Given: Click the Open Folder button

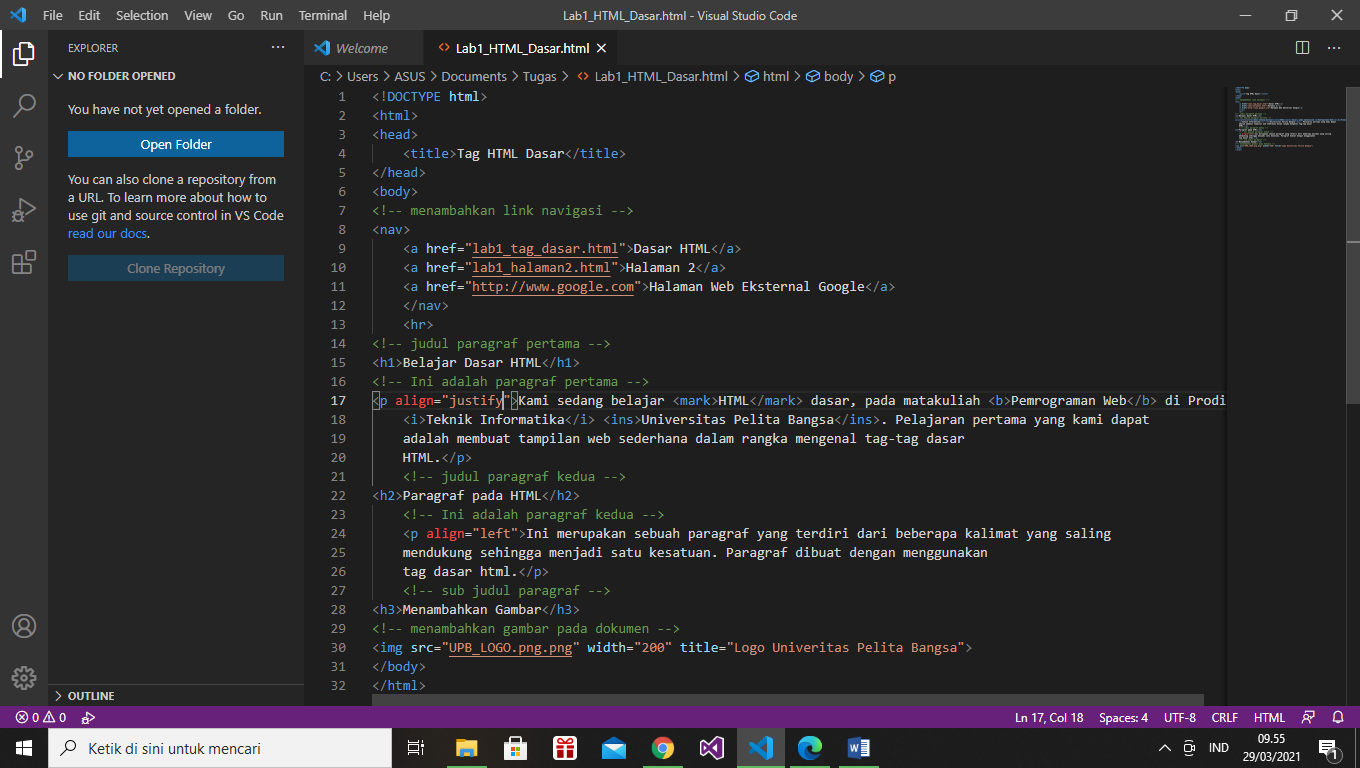Looking at the screenshot, I should coord(175,144).
